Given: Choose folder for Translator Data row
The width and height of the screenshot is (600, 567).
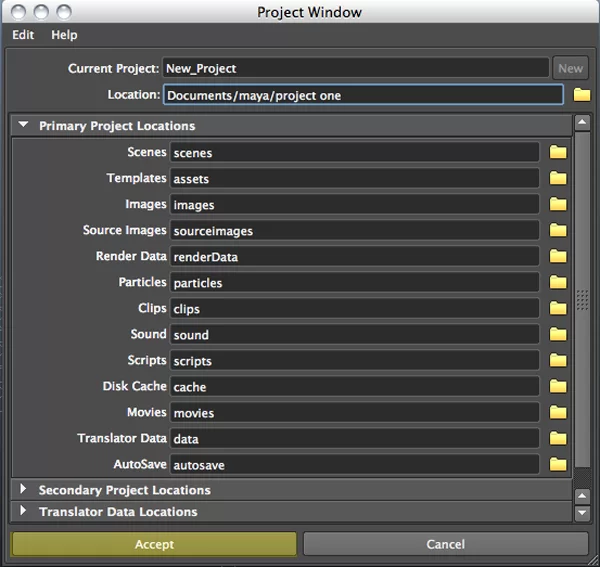Looking at the screenshot, I should pyautogui.click(x=558, y=439).
